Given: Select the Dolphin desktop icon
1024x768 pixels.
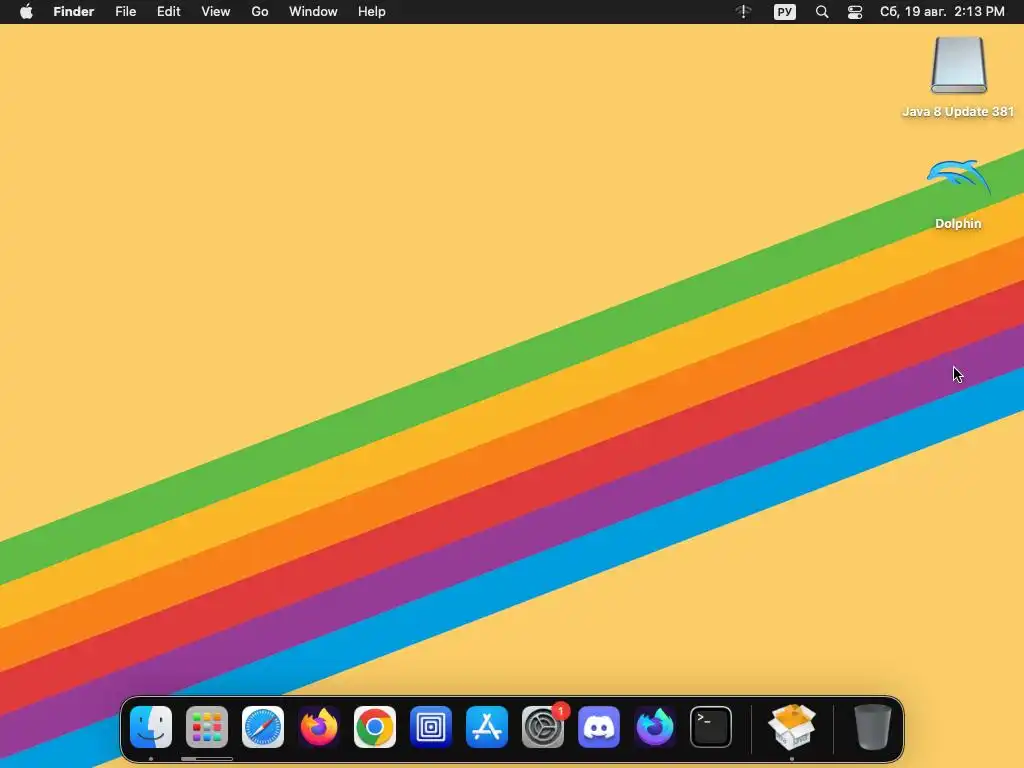Looking at the screenshot, I should tap(959, 178).
